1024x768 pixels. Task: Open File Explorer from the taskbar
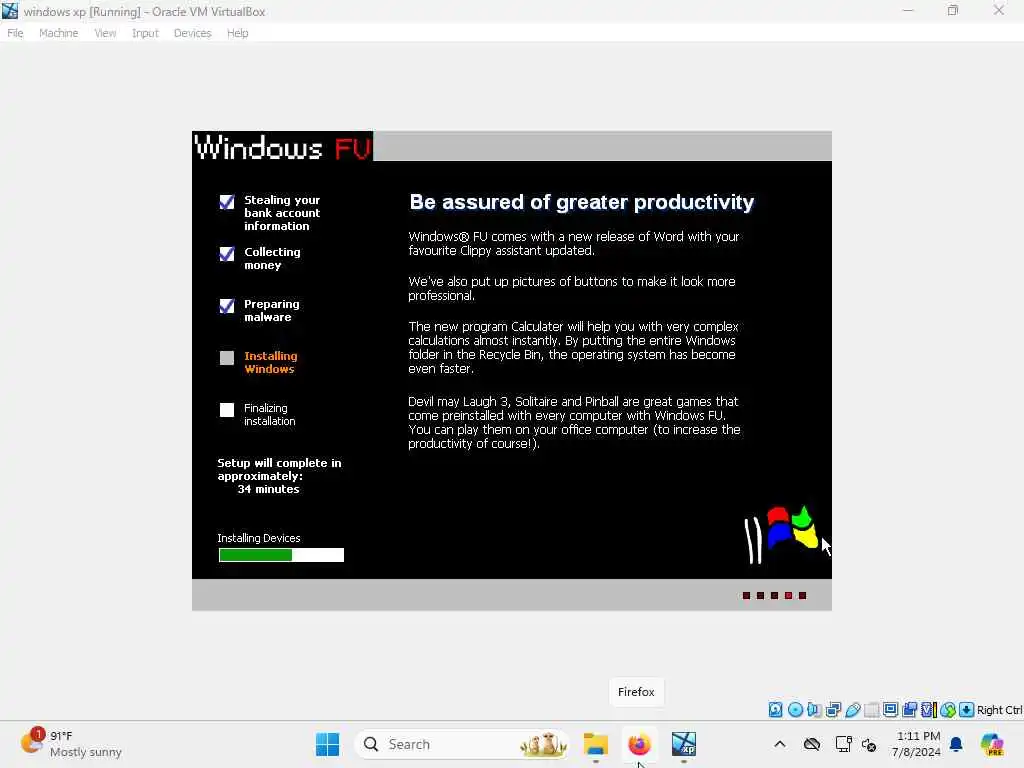pos(596,744)
